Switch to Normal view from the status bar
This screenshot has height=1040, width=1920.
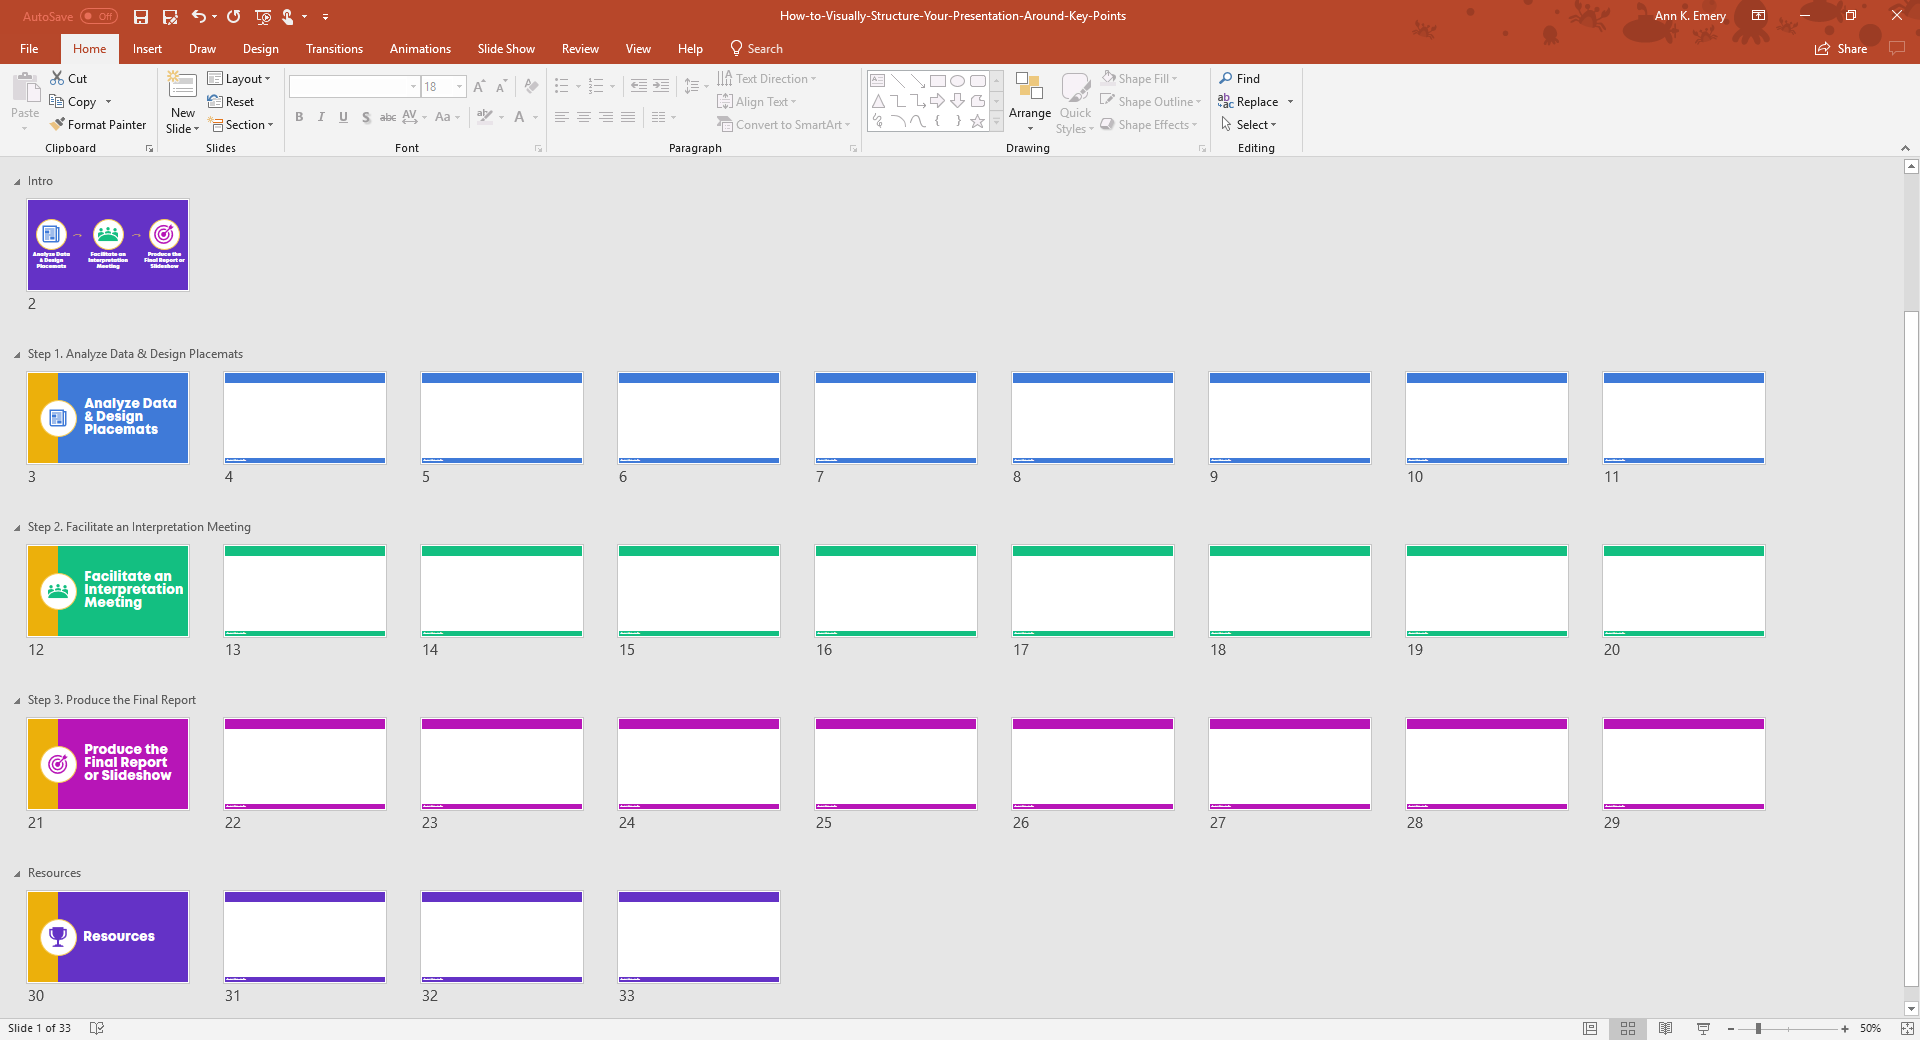click(x=1589, y=1028)
